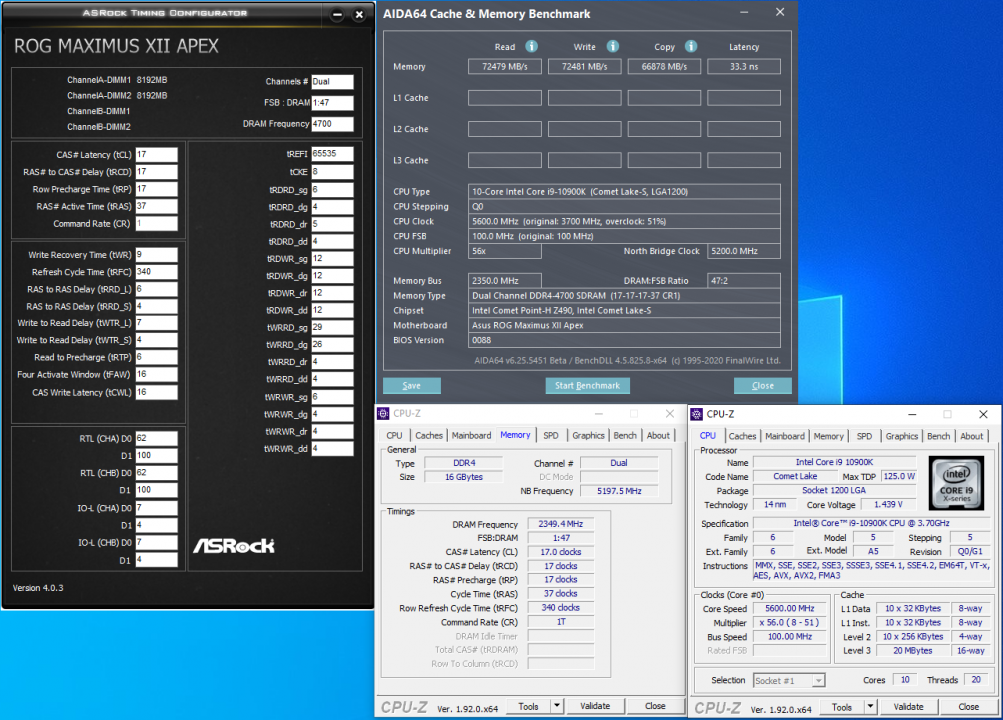Click the Close button in AIDA64
Viewport: 1003px width, 720px height.
pyautogui.click(x=762, y=385)
